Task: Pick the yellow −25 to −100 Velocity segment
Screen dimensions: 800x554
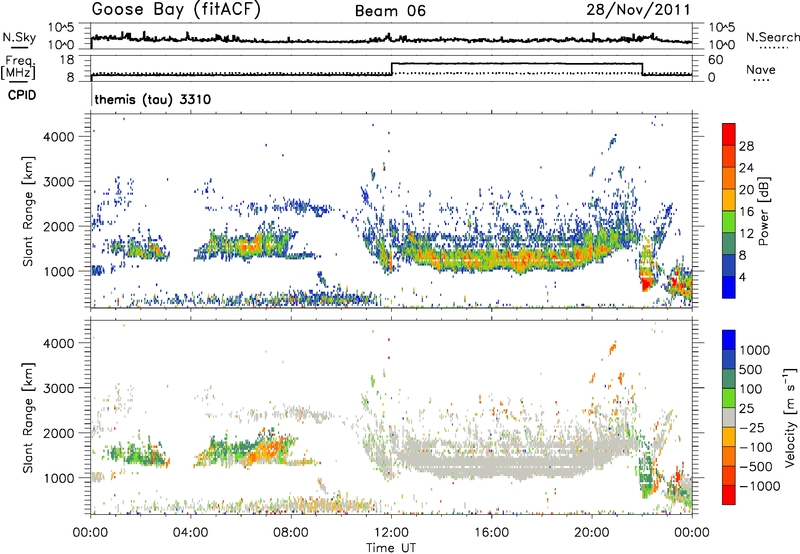Action: (729, 437)
